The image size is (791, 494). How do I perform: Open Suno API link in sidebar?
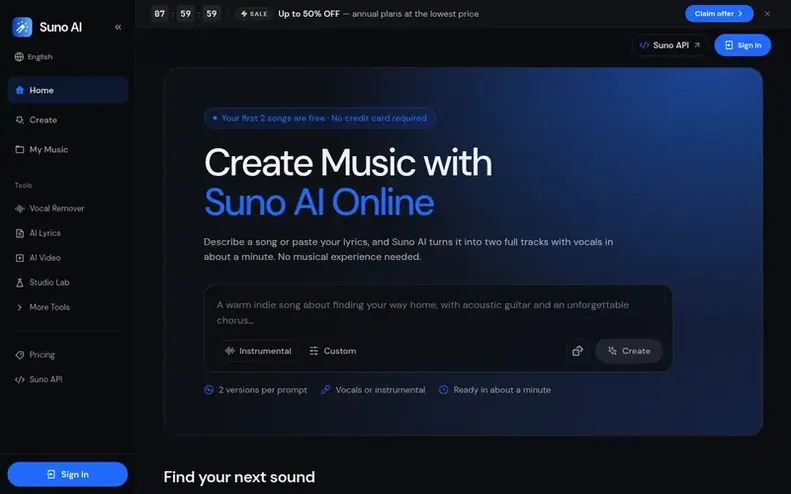(68, 379)
